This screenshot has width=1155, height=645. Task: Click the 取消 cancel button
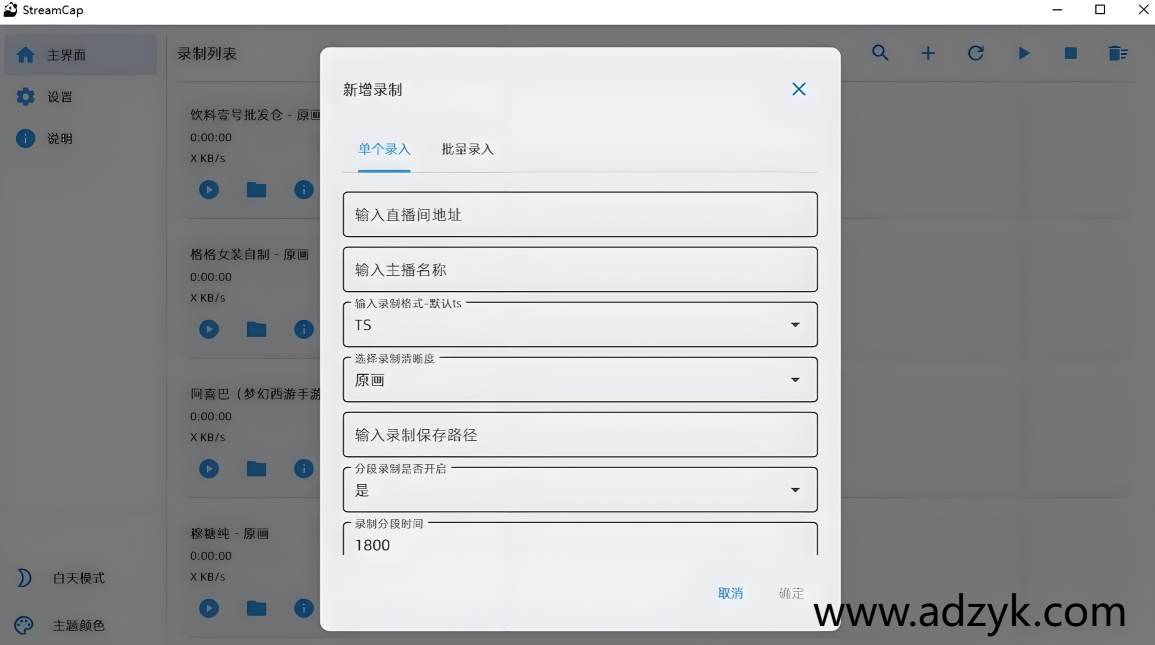pyautogui.click(x=730, y=592)
